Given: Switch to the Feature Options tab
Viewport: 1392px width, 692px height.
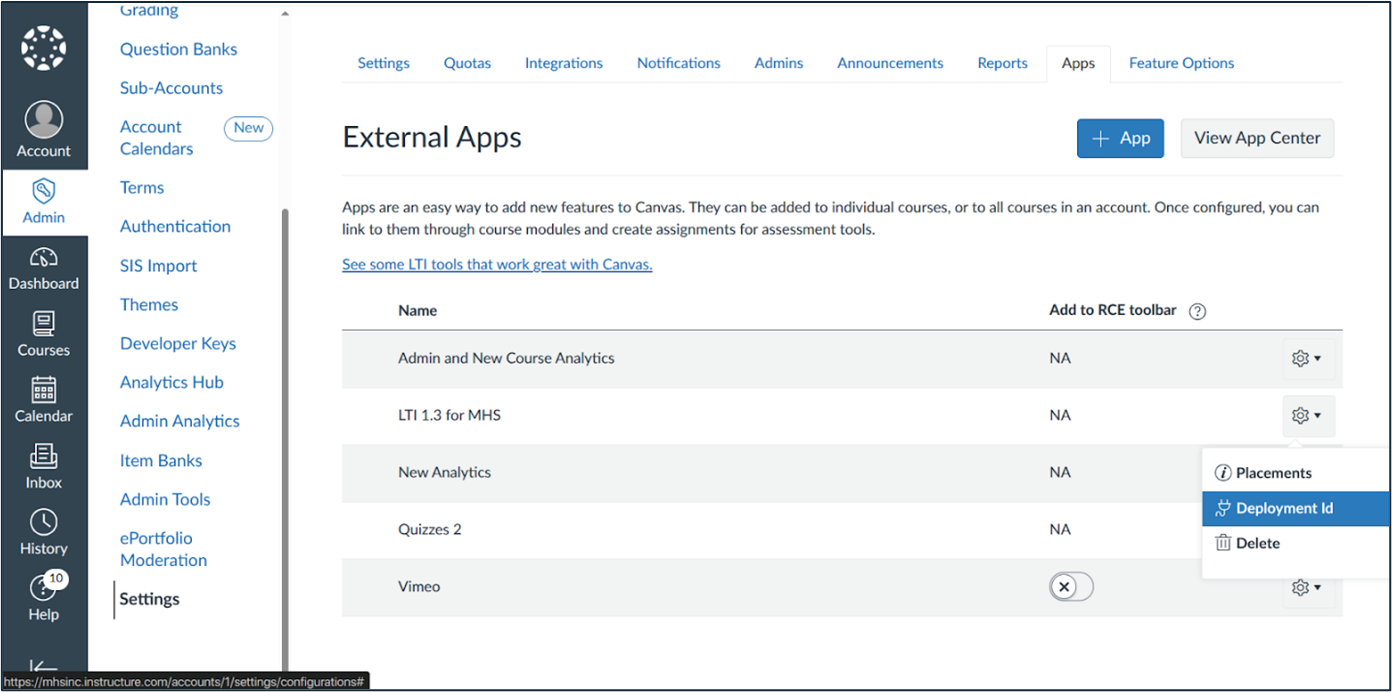Looking at the screenshot, I should [x=1181, y=63].
